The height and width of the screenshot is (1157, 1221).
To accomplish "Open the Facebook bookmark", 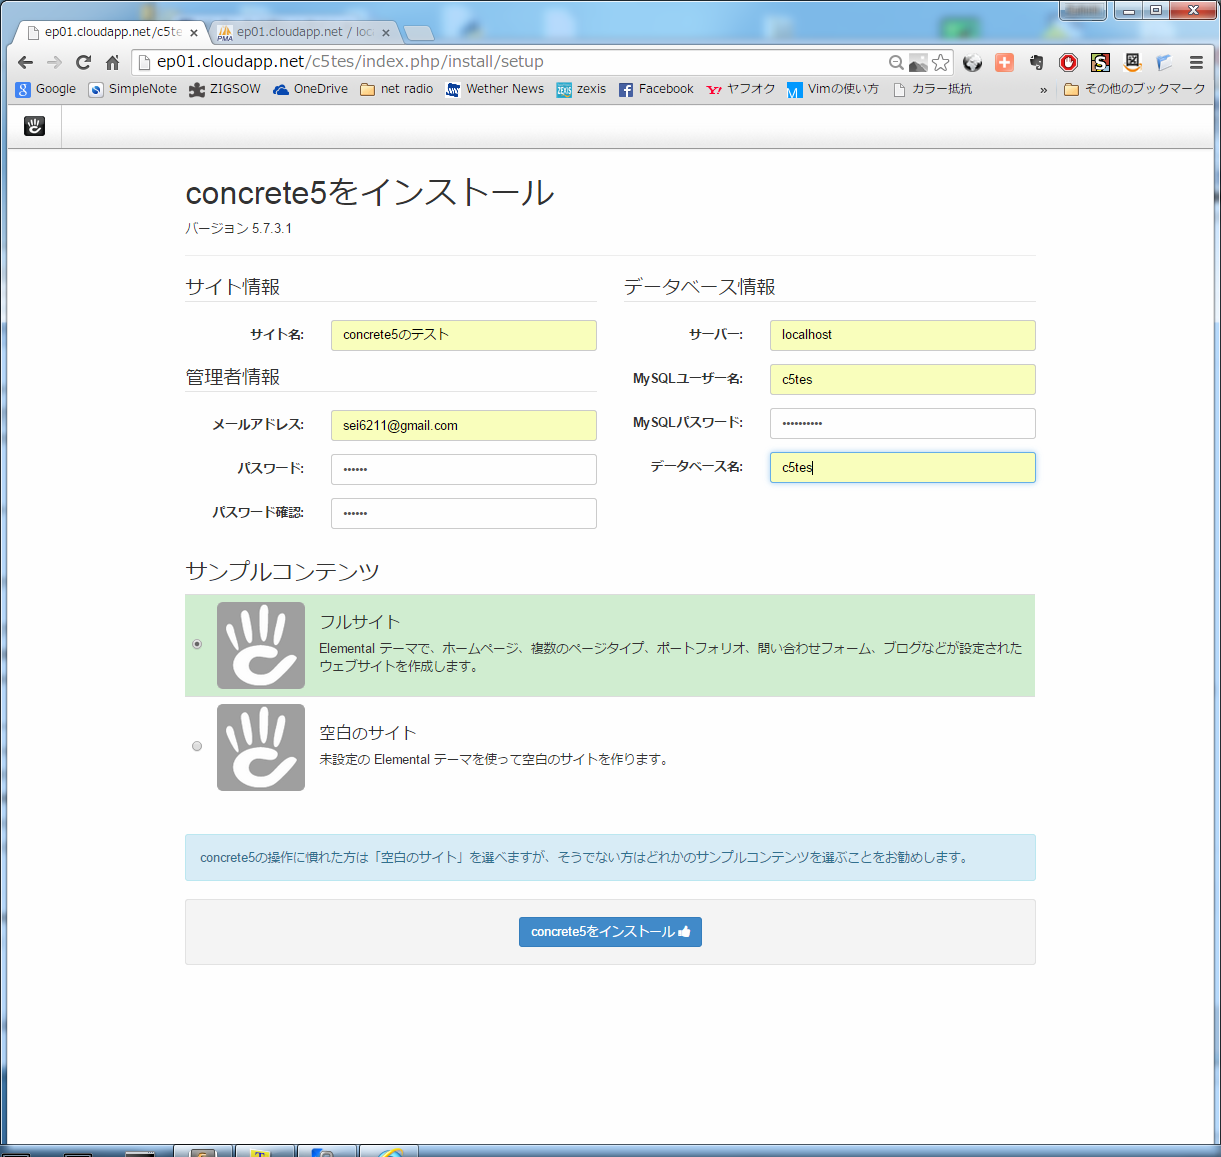I will click(x=656, y=89).
